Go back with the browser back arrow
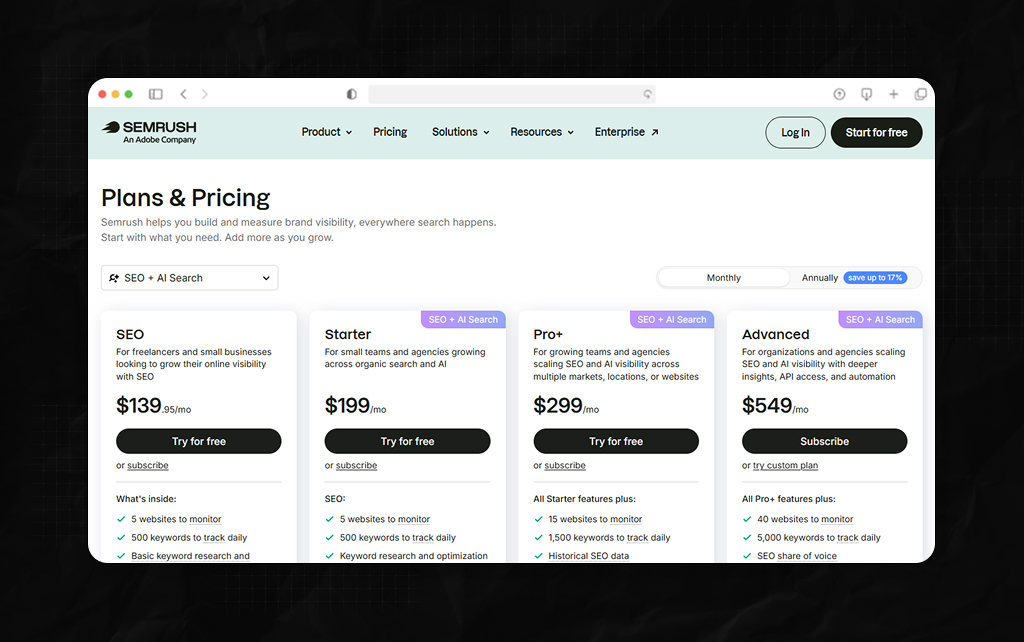The image size is (1024, 642). coord(184,94)
